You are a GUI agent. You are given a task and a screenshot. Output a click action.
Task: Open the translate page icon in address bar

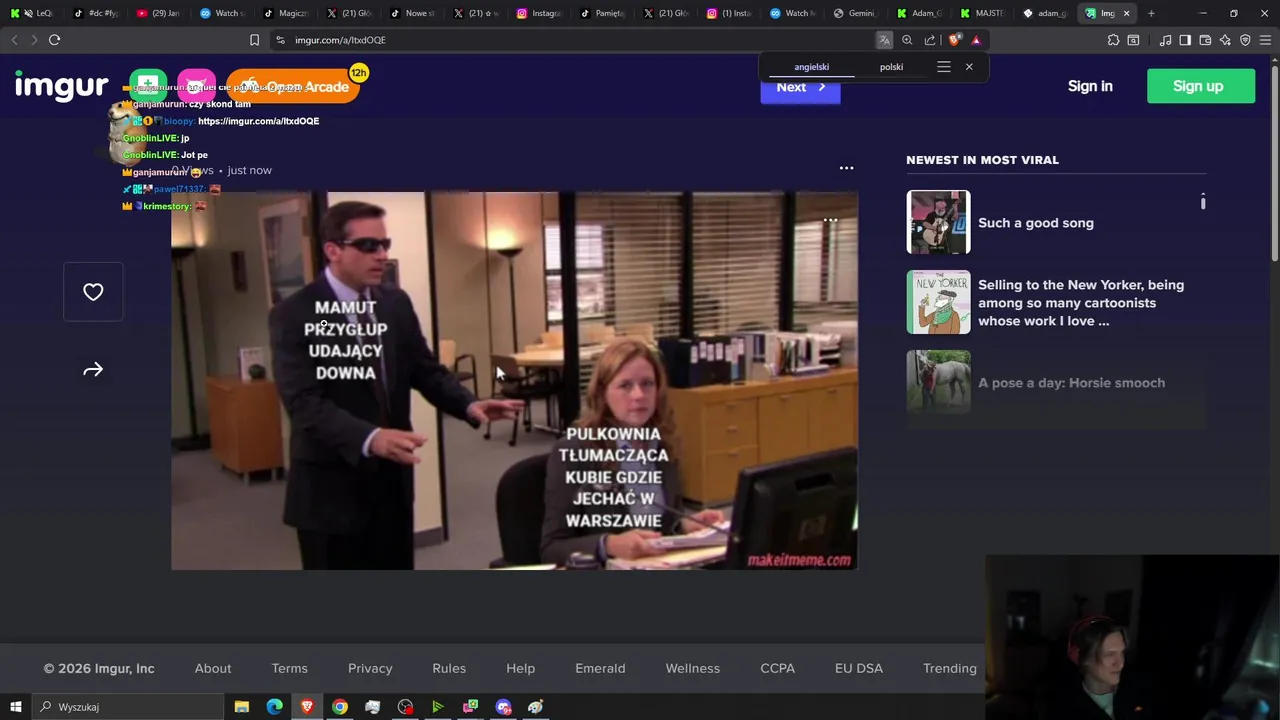(884, 40)
